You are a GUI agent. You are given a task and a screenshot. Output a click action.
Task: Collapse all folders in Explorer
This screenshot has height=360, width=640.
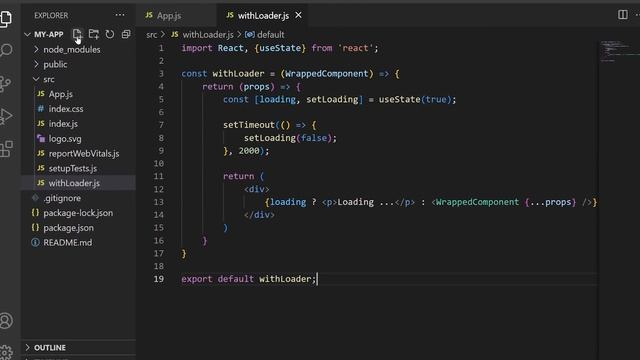pos(126,34)
